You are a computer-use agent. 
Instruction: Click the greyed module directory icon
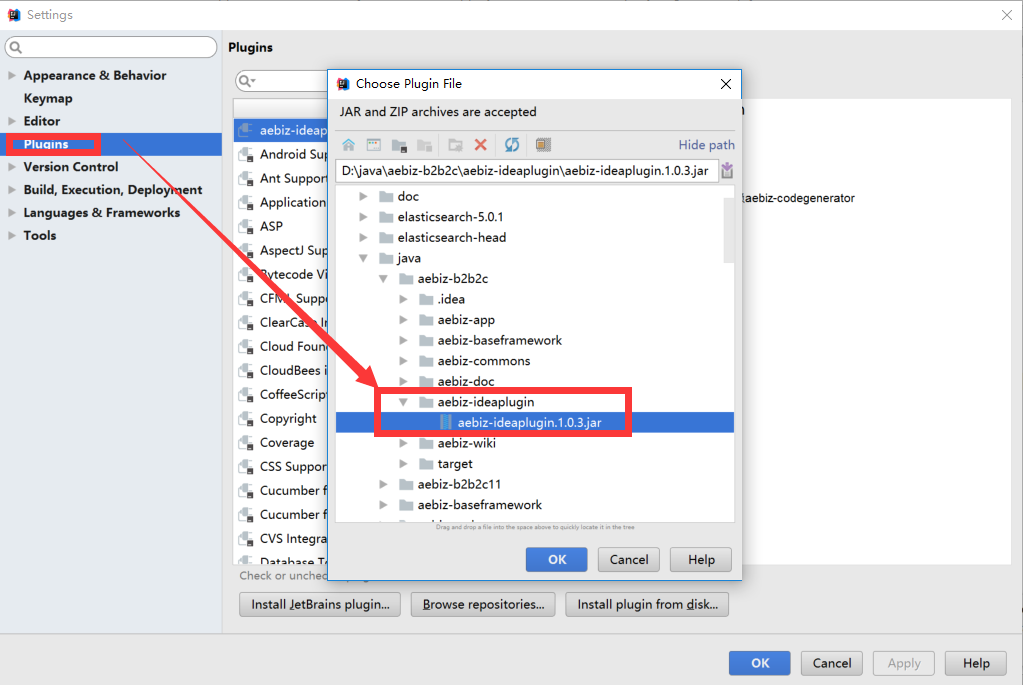click(425, 145)
